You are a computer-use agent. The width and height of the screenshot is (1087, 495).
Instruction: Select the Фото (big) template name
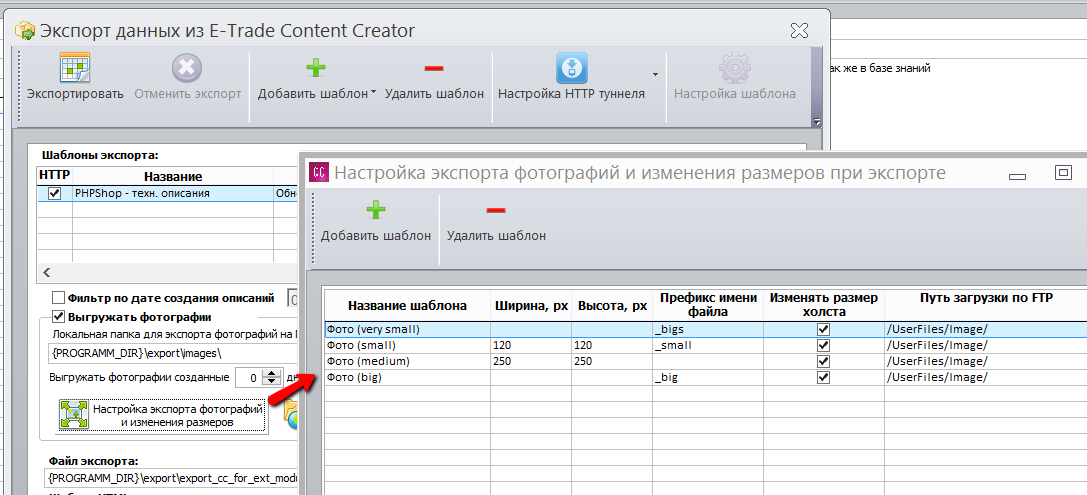click(x=354, y=378)
